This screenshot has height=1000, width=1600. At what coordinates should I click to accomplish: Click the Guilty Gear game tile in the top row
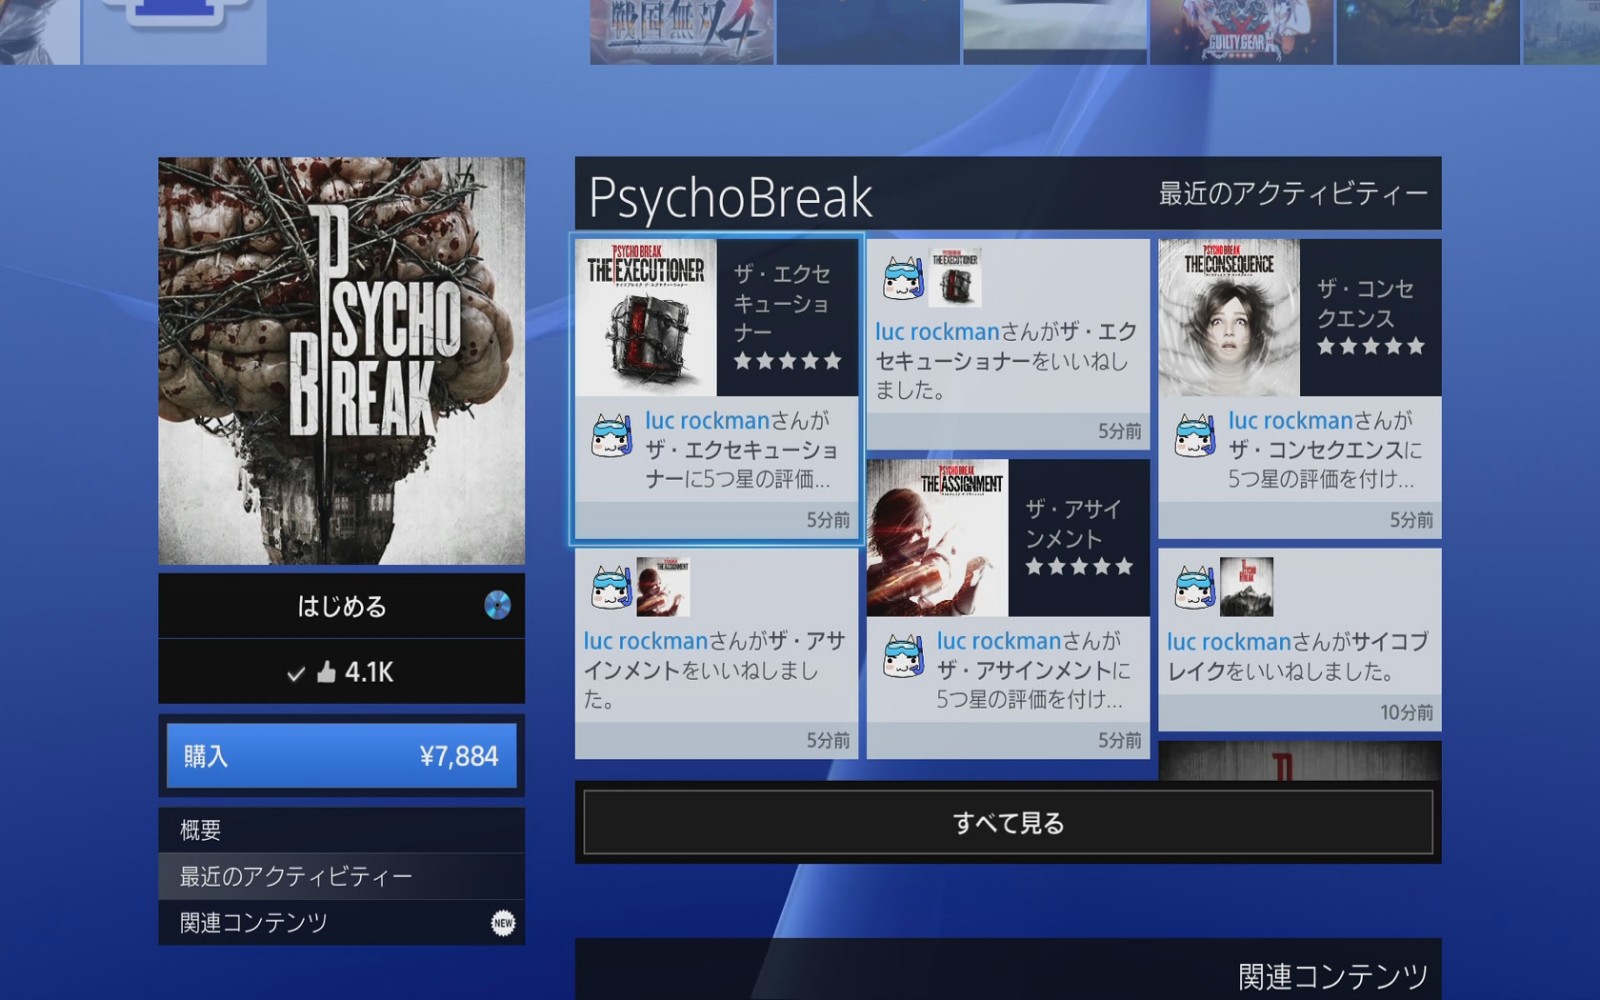1242,32
